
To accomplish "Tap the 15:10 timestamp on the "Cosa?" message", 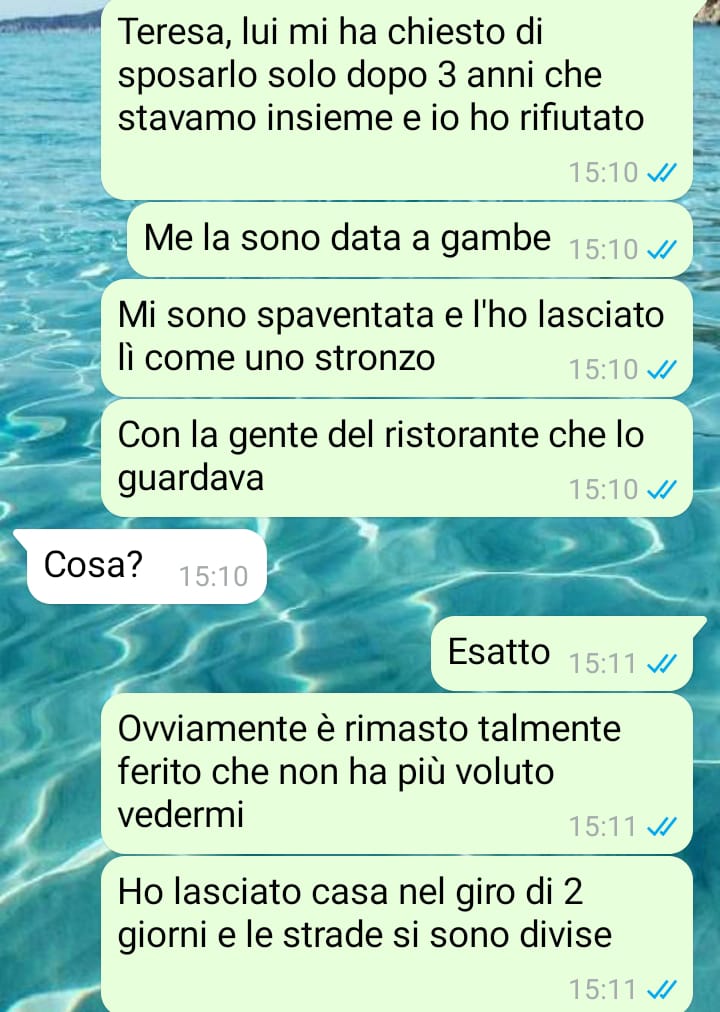I will (214, 576).
